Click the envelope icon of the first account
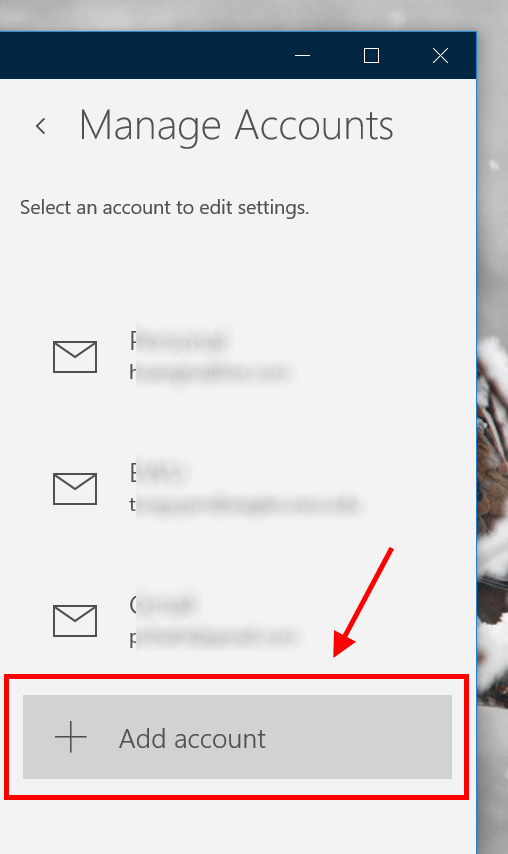Viewport: 508px width, 854px height. coord(75,357)
